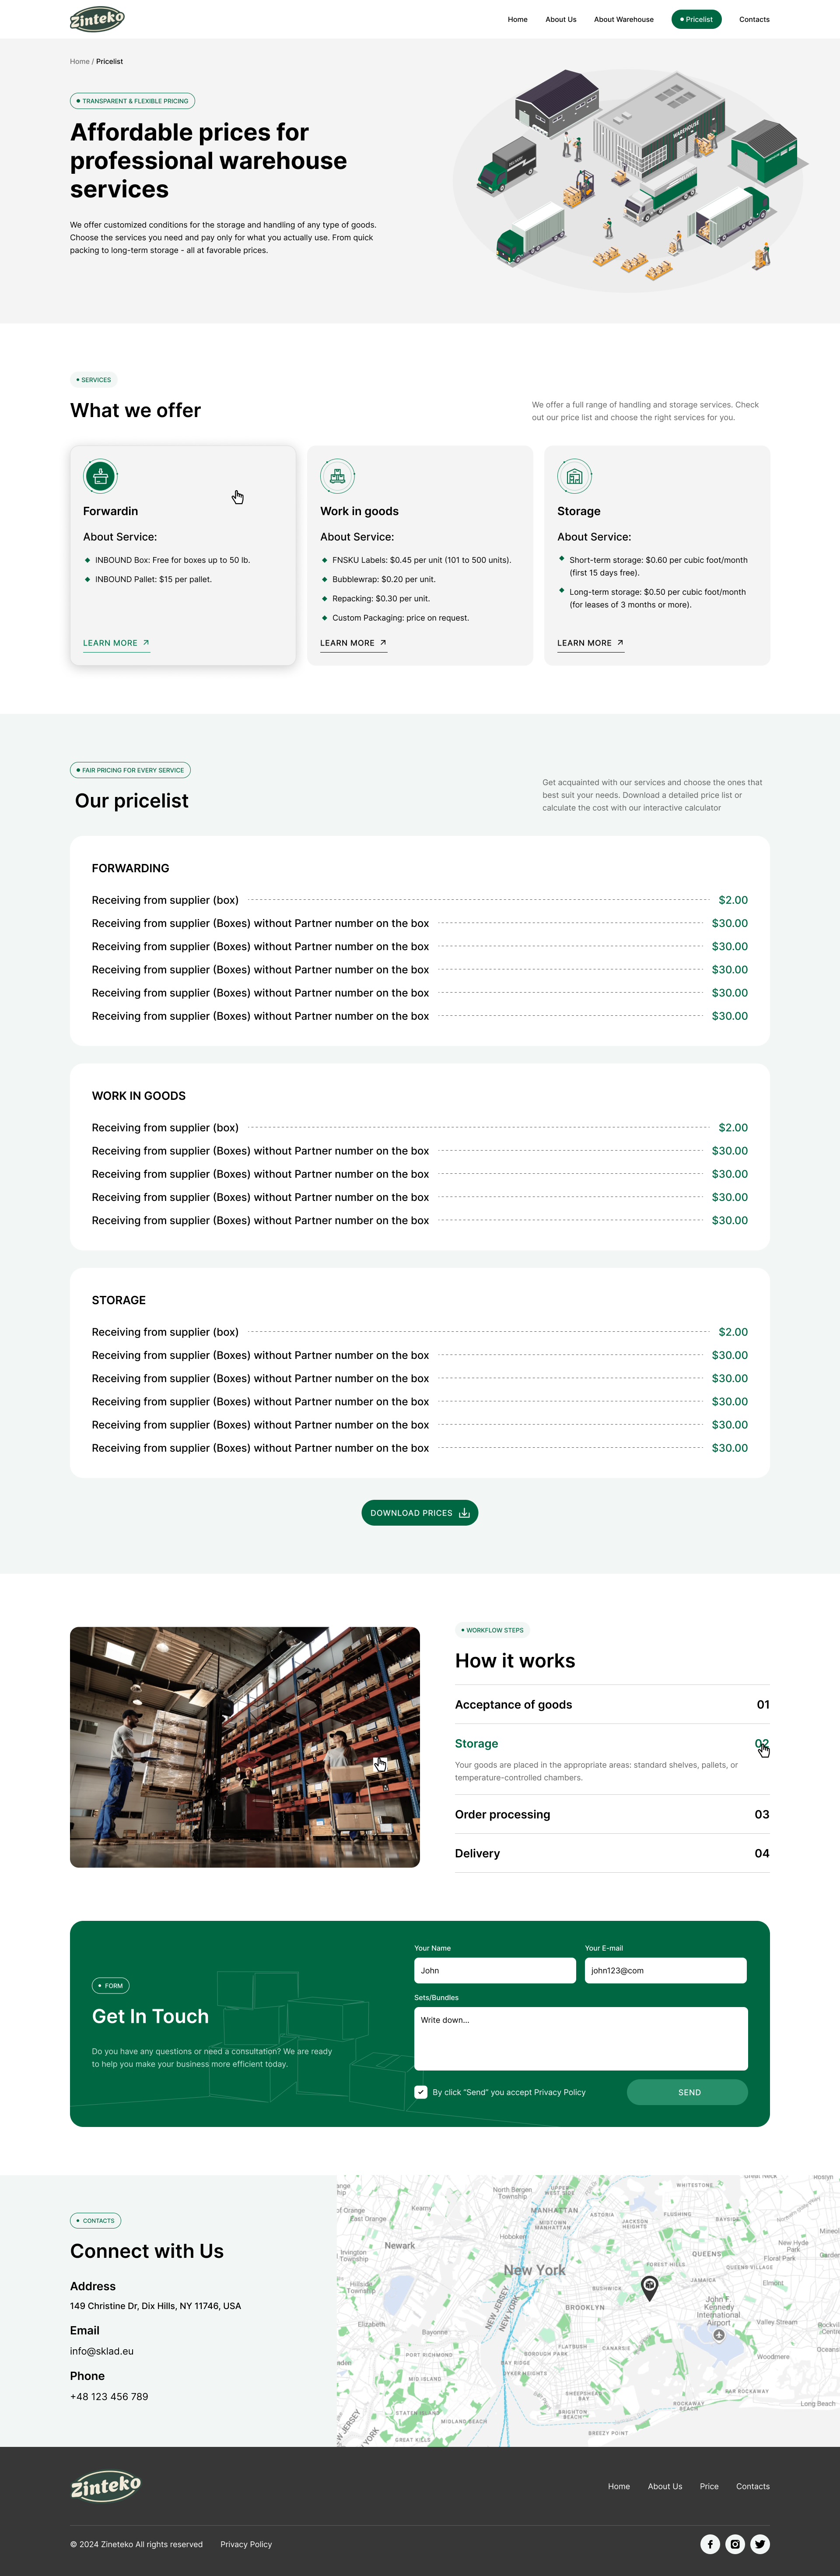Click arrow icon beside Forwardin Learn More
This screenshot has width=840, height=2576.
[146, 643]
